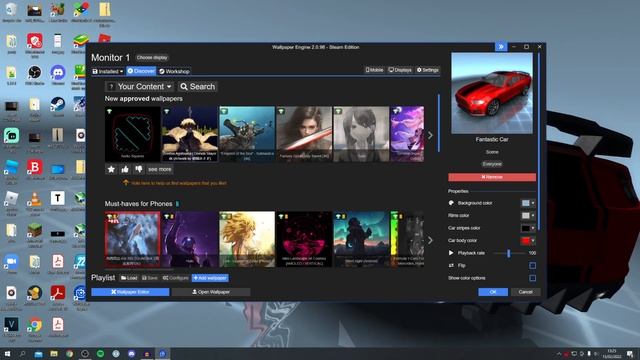Viewport: 640px width, 360px height.
Task: Open the Rims color dropdown arrow
Action: click(533, 215)
